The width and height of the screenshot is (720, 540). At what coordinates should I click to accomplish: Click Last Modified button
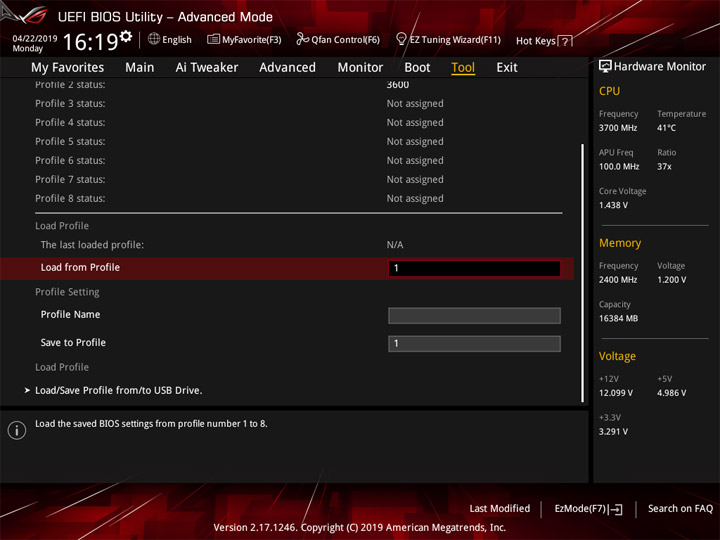[500, 509]
